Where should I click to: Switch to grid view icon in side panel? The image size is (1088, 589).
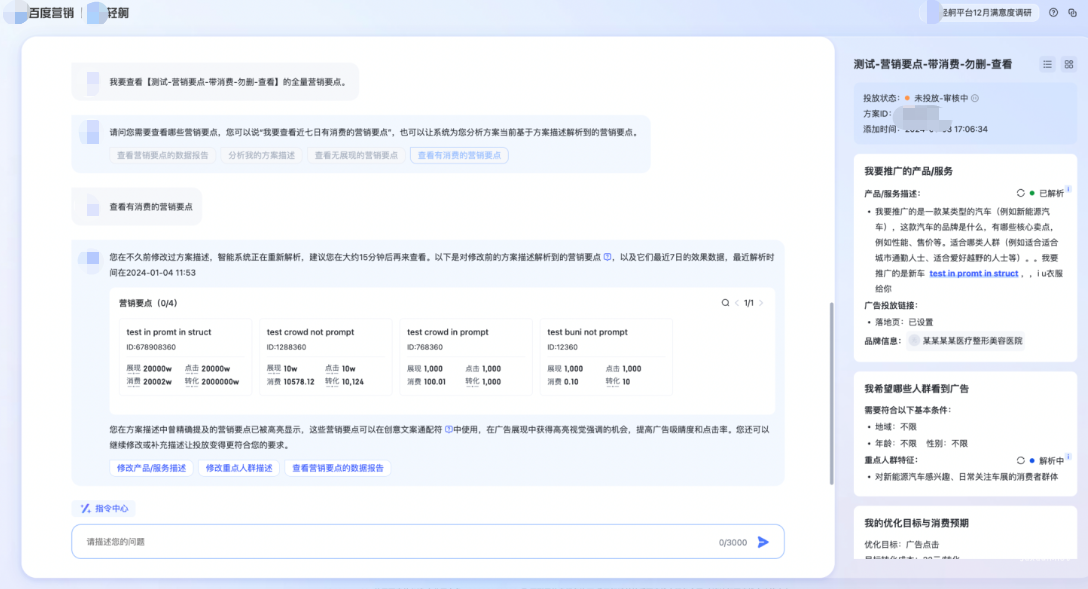pos(1068,64)
